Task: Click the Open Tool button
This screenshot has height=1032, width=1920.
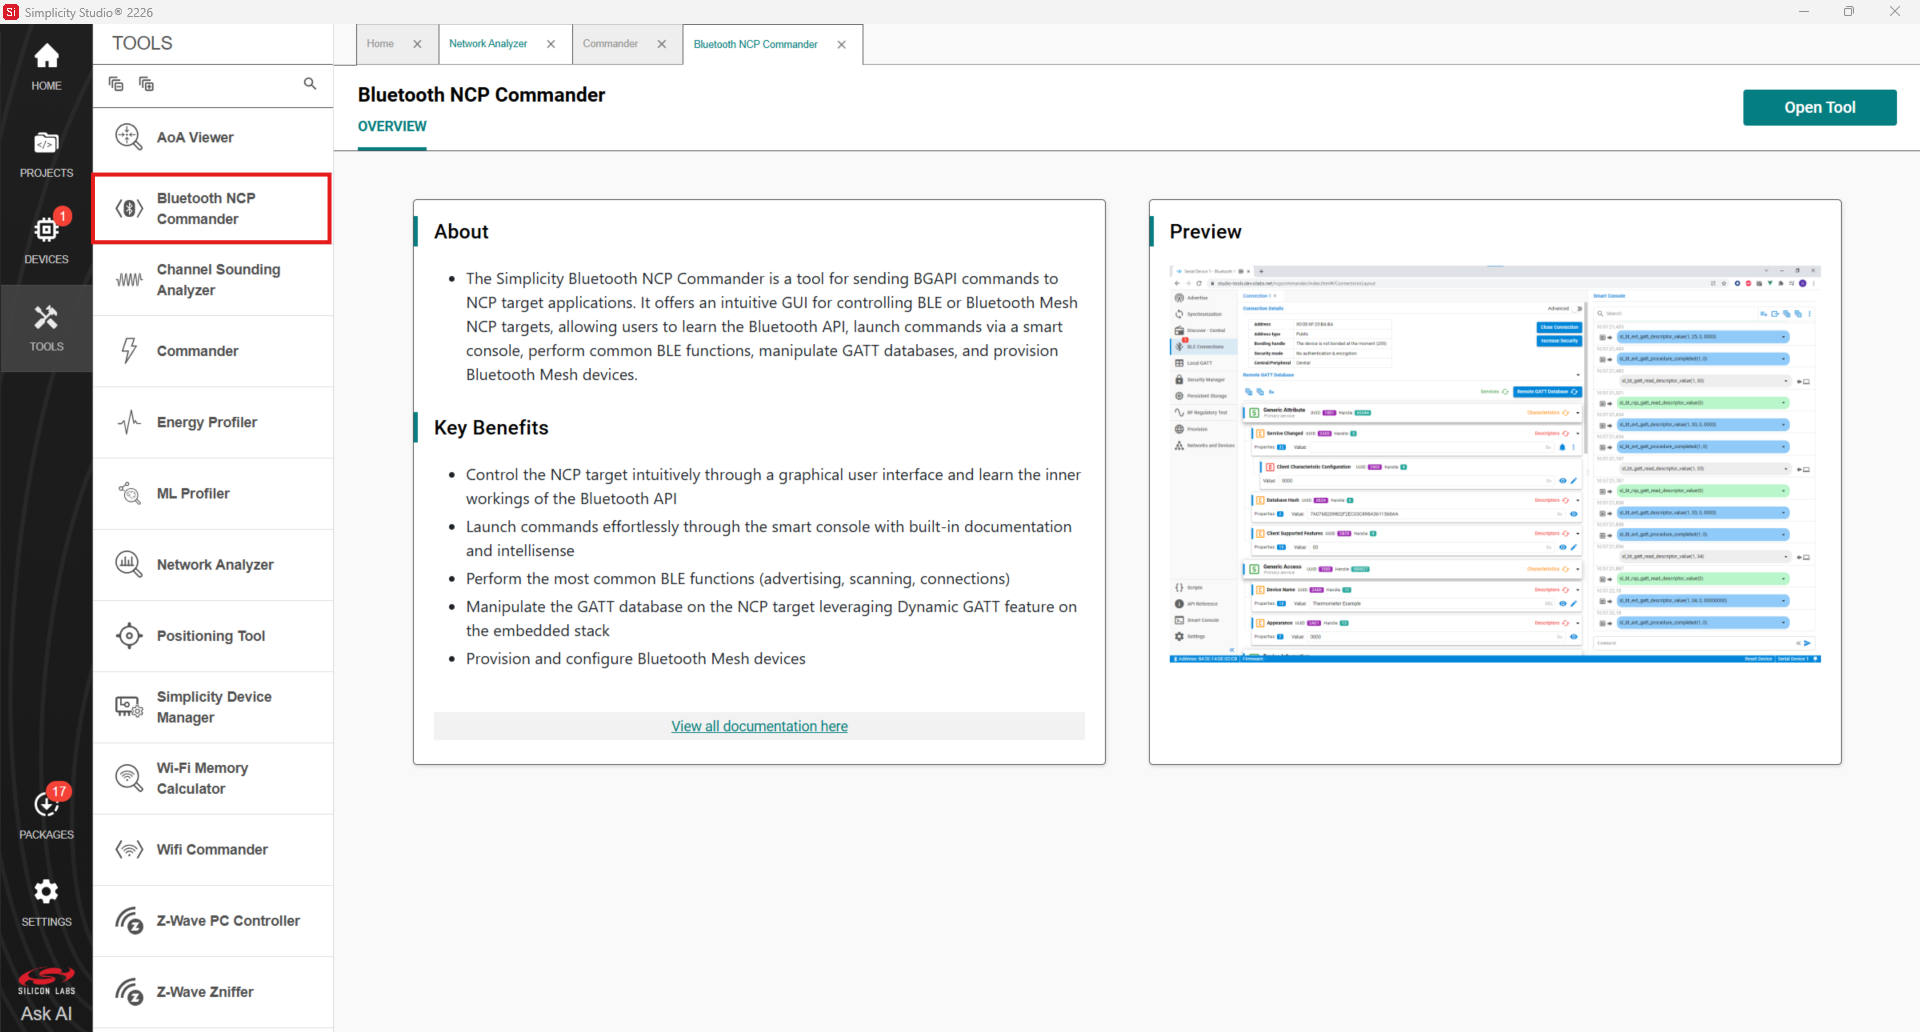Action: pyautogui.click(x=1819, y=108)
